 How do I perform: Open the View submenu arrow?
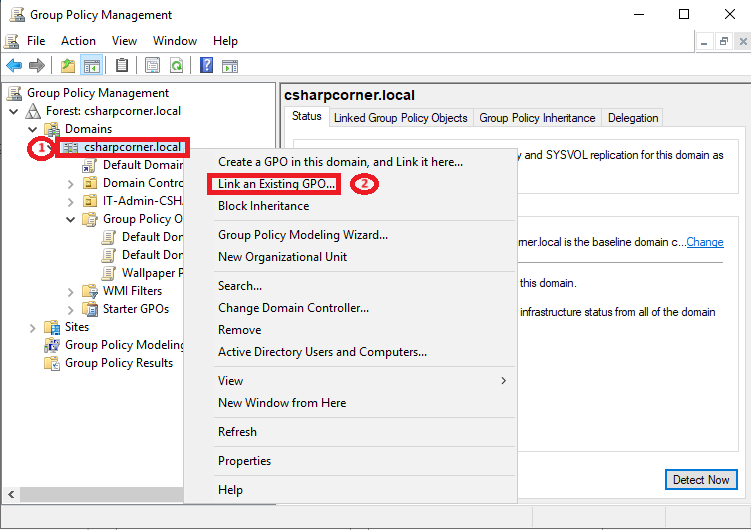(x=503, y=381)
